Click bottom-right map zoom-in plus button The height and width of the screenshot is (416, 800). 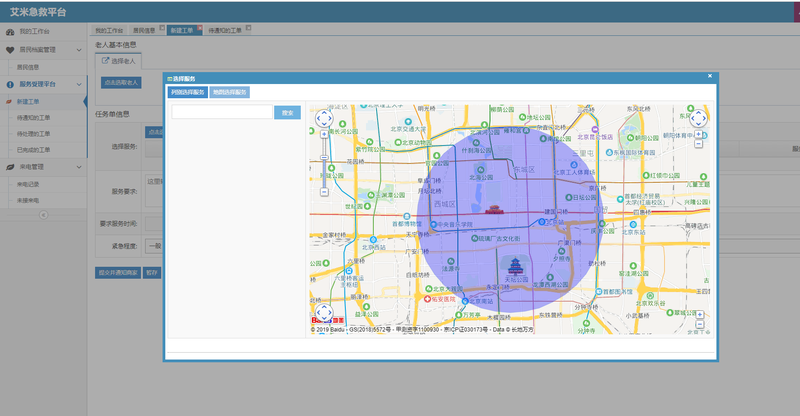(x=699, y=315)
